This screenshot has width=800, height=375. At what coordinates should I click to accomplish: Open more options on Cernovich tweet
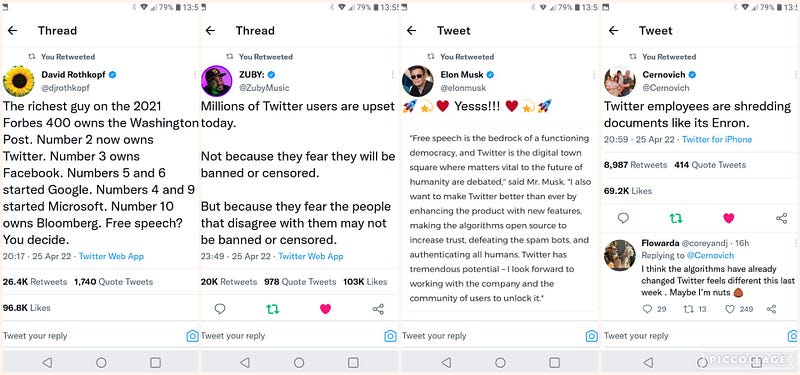click(794, 74)
